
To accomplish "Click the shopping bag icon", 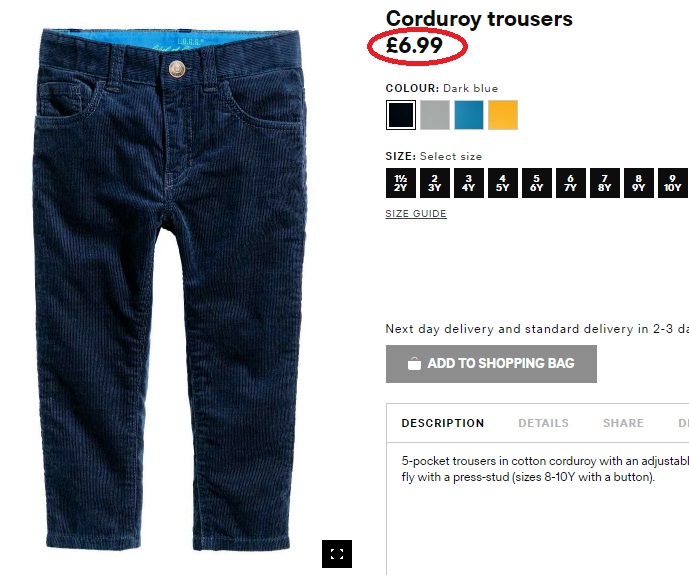I will click(414, 364).
